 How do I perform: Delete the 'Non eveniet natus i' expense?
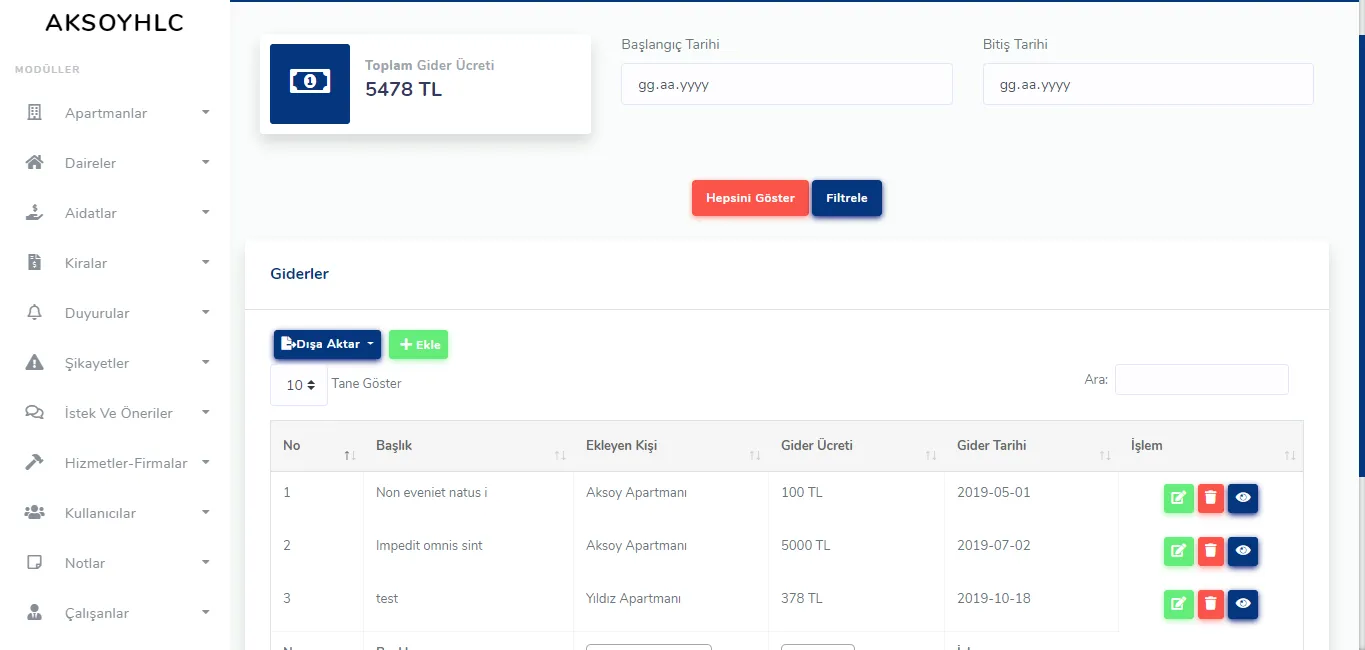pos(1211,498)
